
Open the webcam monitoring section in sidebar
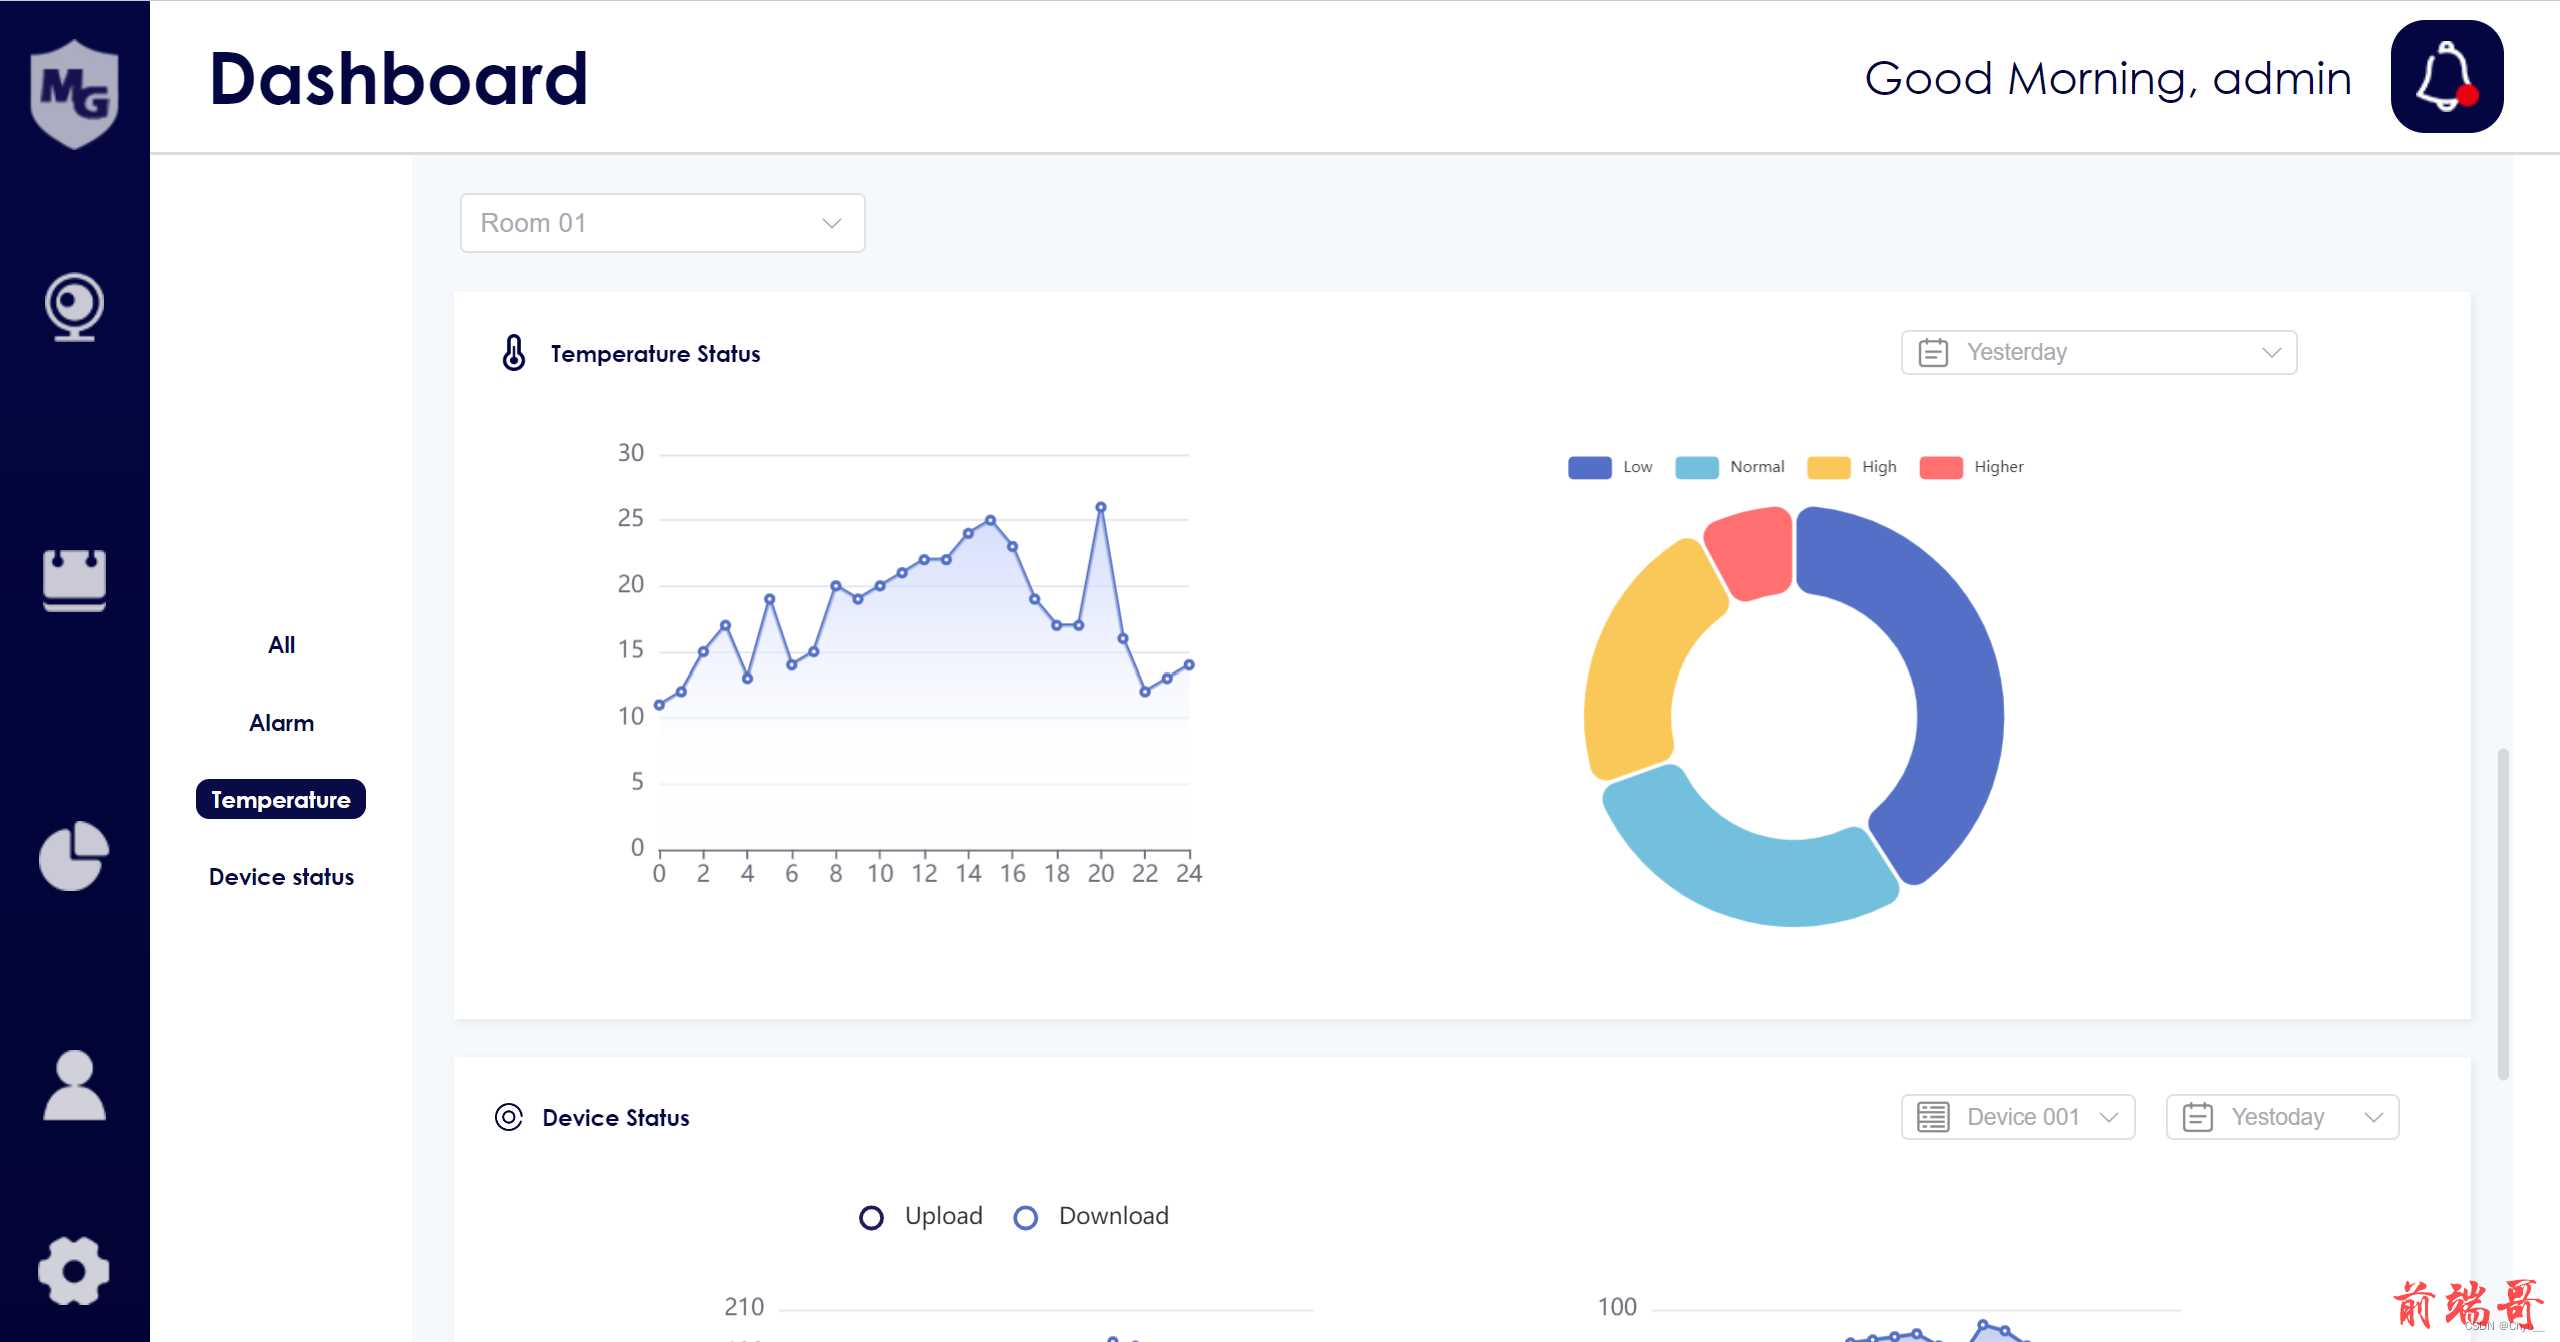75,307
